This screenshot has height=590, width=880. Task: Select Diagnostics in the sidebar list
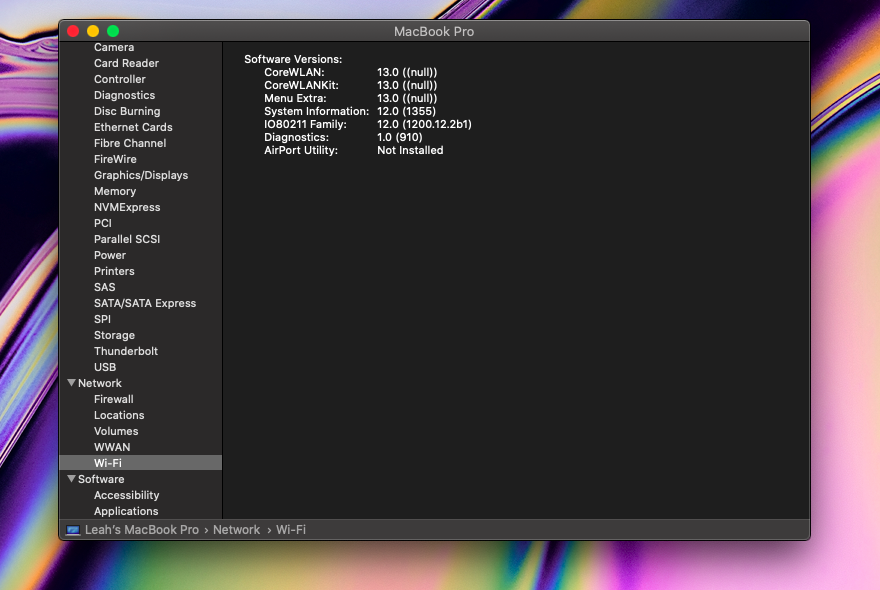[x=125, y=95]
